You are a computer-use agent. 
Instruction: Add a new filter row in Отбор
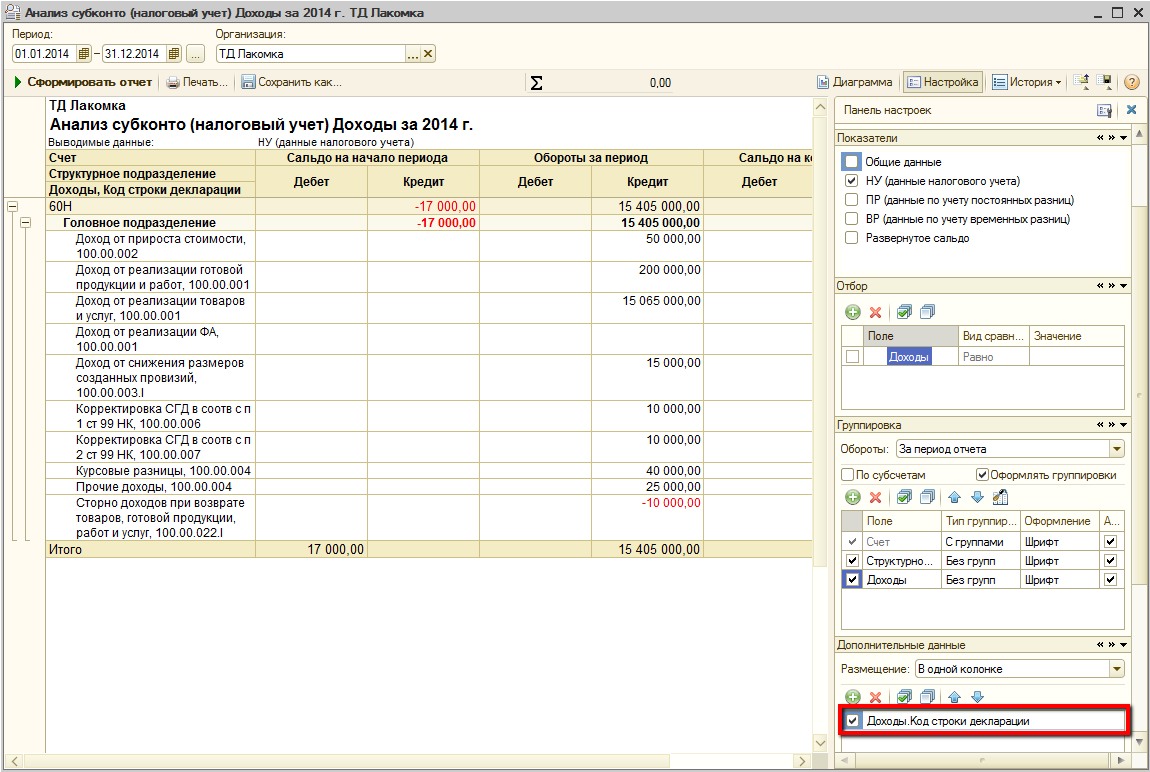tap(853, 312)
